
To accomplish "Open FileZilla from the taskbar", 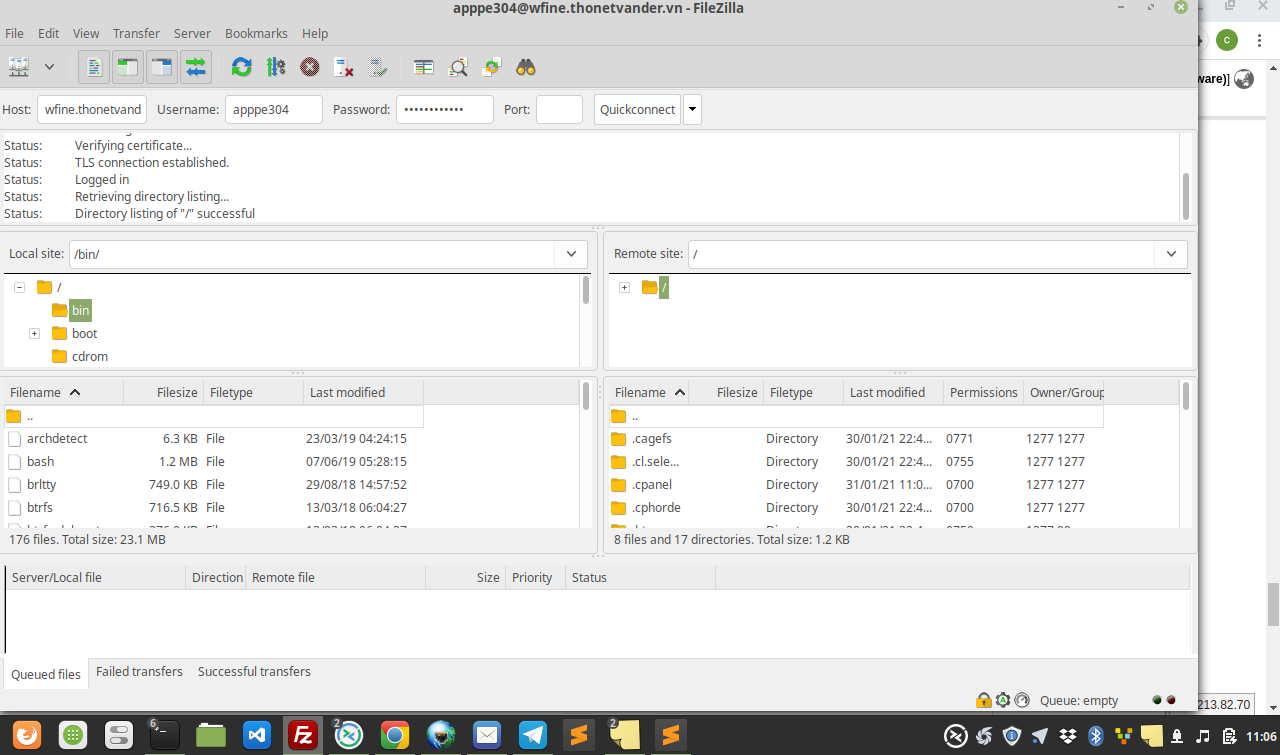I will click(303, 736).
